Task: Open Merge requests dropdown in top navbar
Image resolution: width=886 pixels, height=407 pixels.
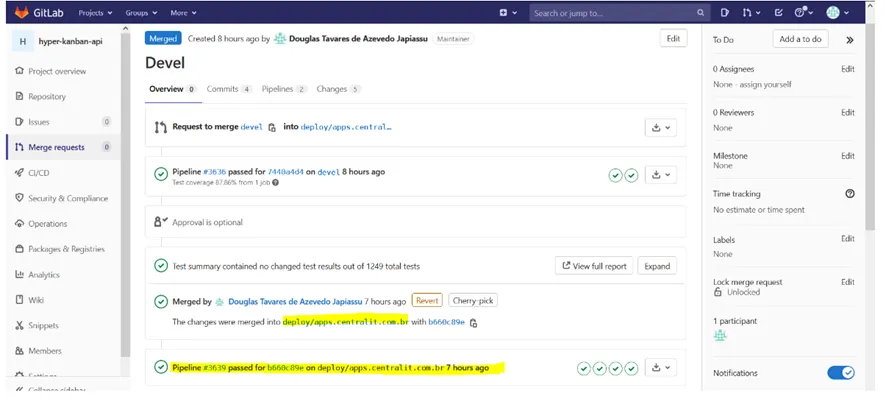Action: coord(751,12)
